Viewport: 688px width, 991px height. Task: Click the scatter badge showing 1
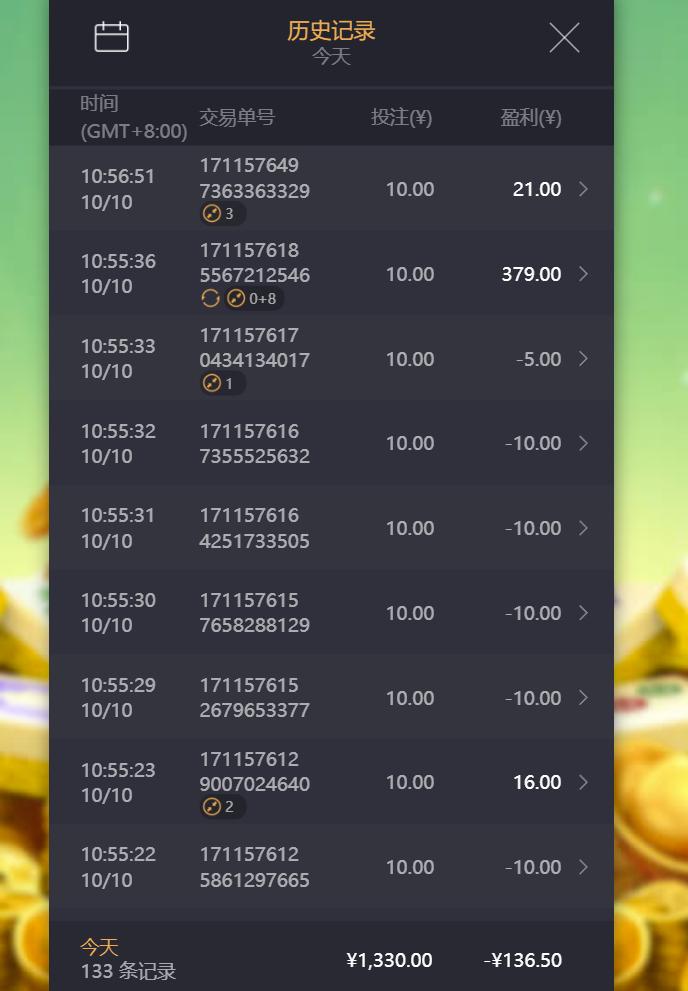click(221, 383)
